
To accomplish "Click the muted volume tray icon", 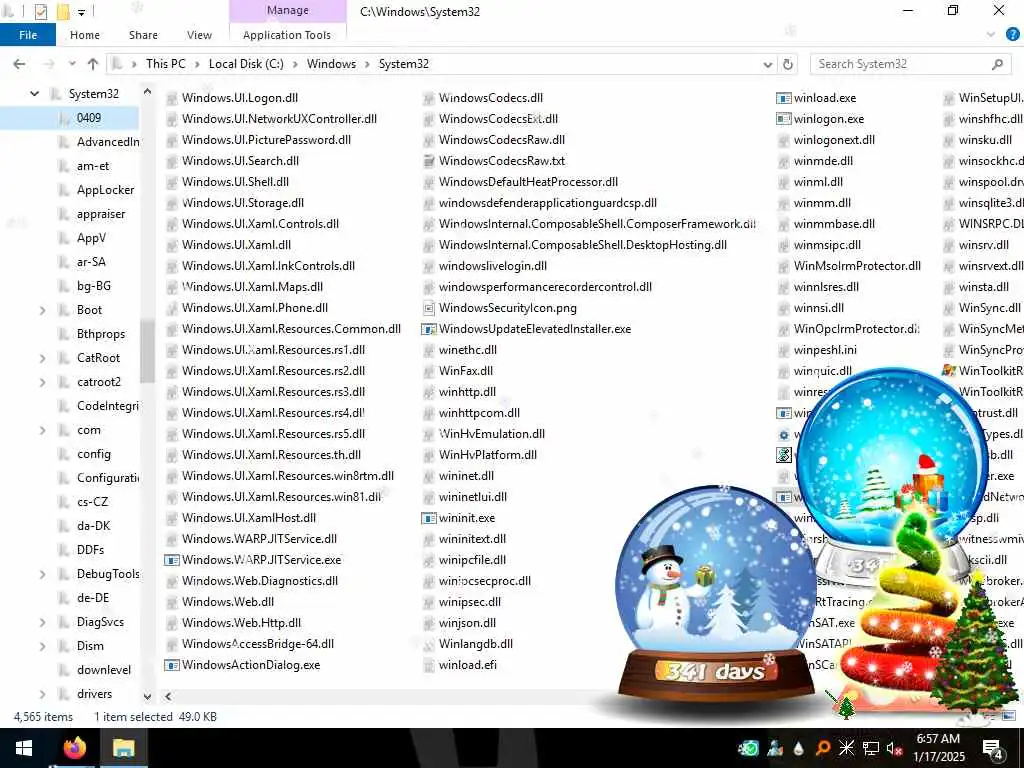I will 894,748.
